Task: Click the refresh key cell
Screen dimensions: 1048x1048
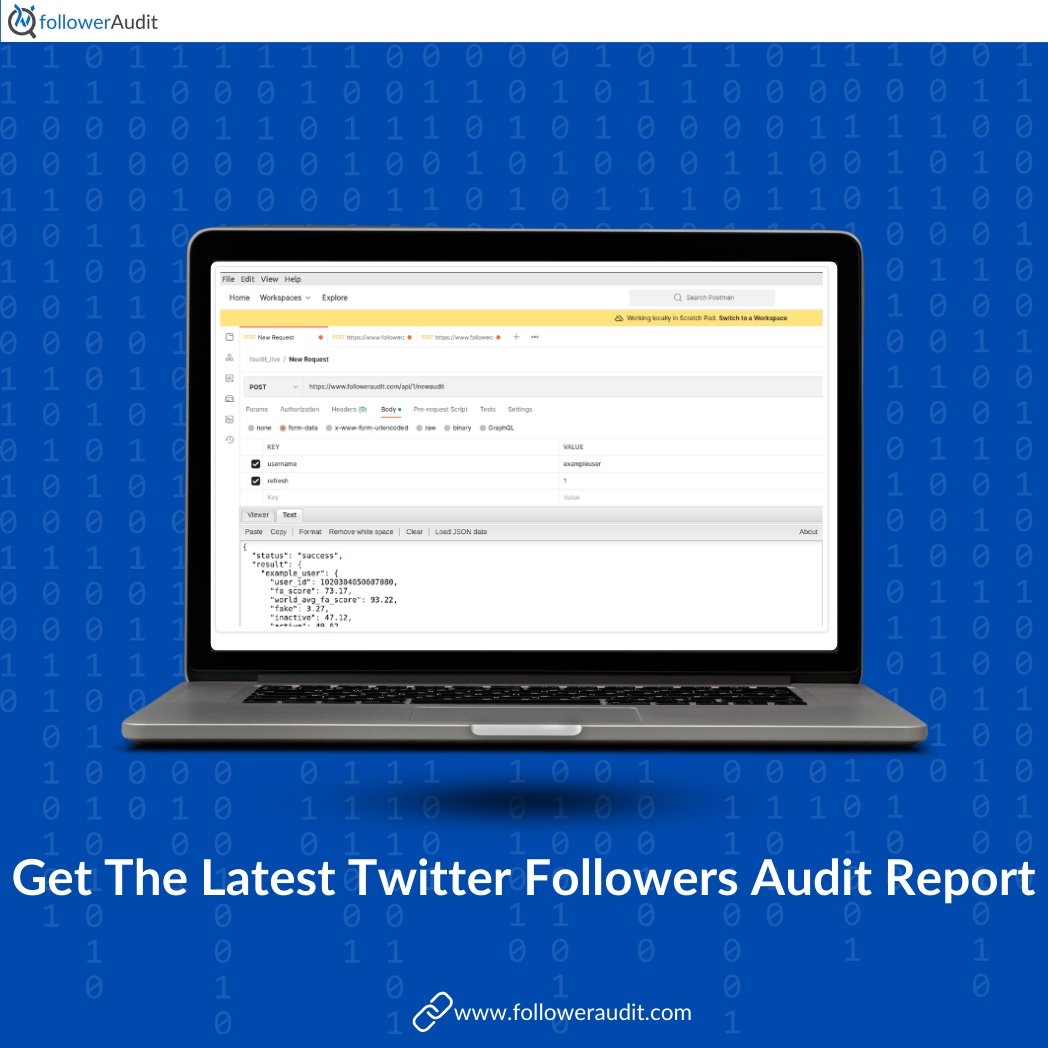Action: (x=410, y=481)
